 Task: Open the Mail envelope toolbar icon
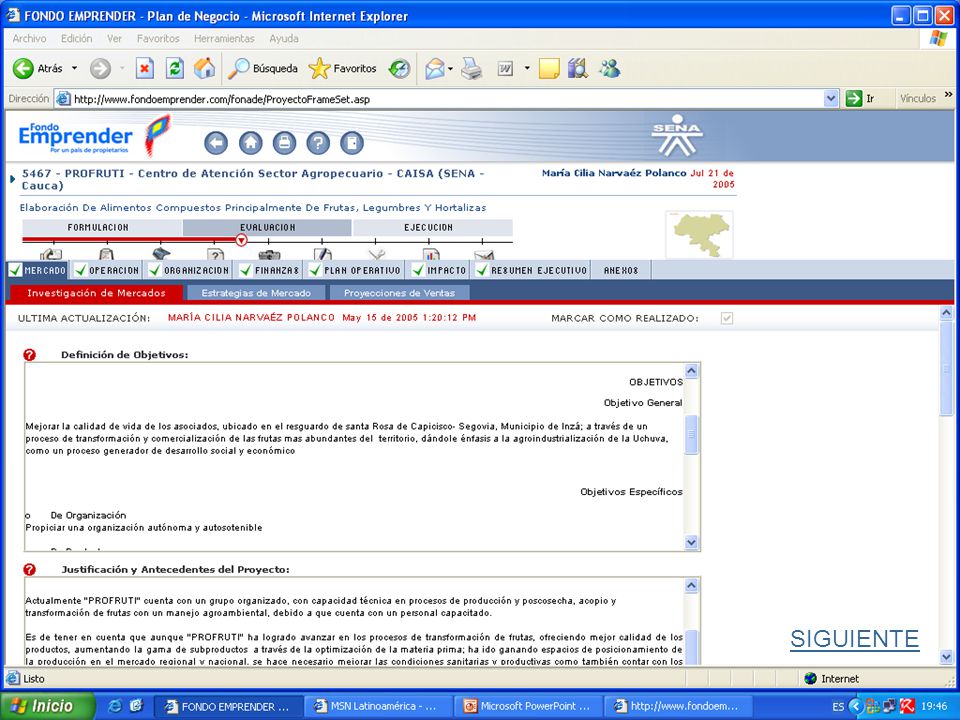tap(434, 68)
